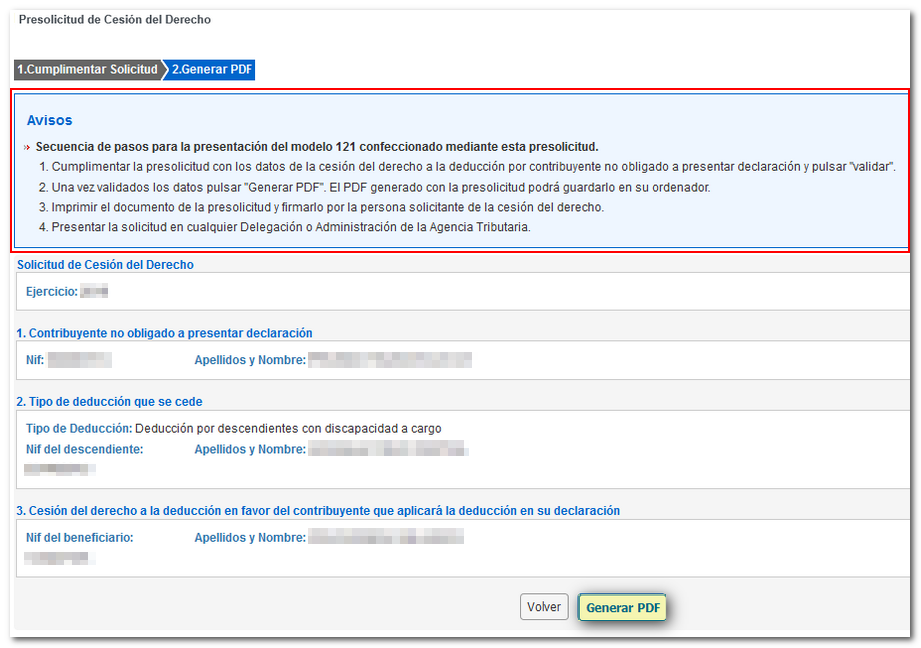The height and width of the screenshot is (648, 921).
Task: Click notice step 3 about Imprimir el documento
Action: click(321, 207)
